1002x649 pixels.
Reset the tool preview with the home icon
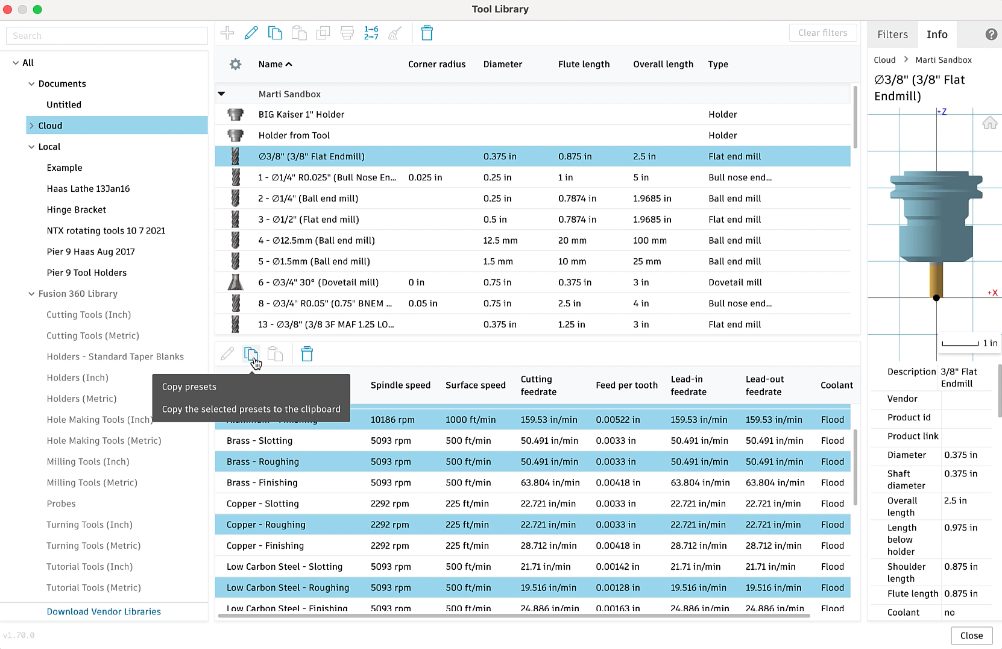(x=989, y=123)
